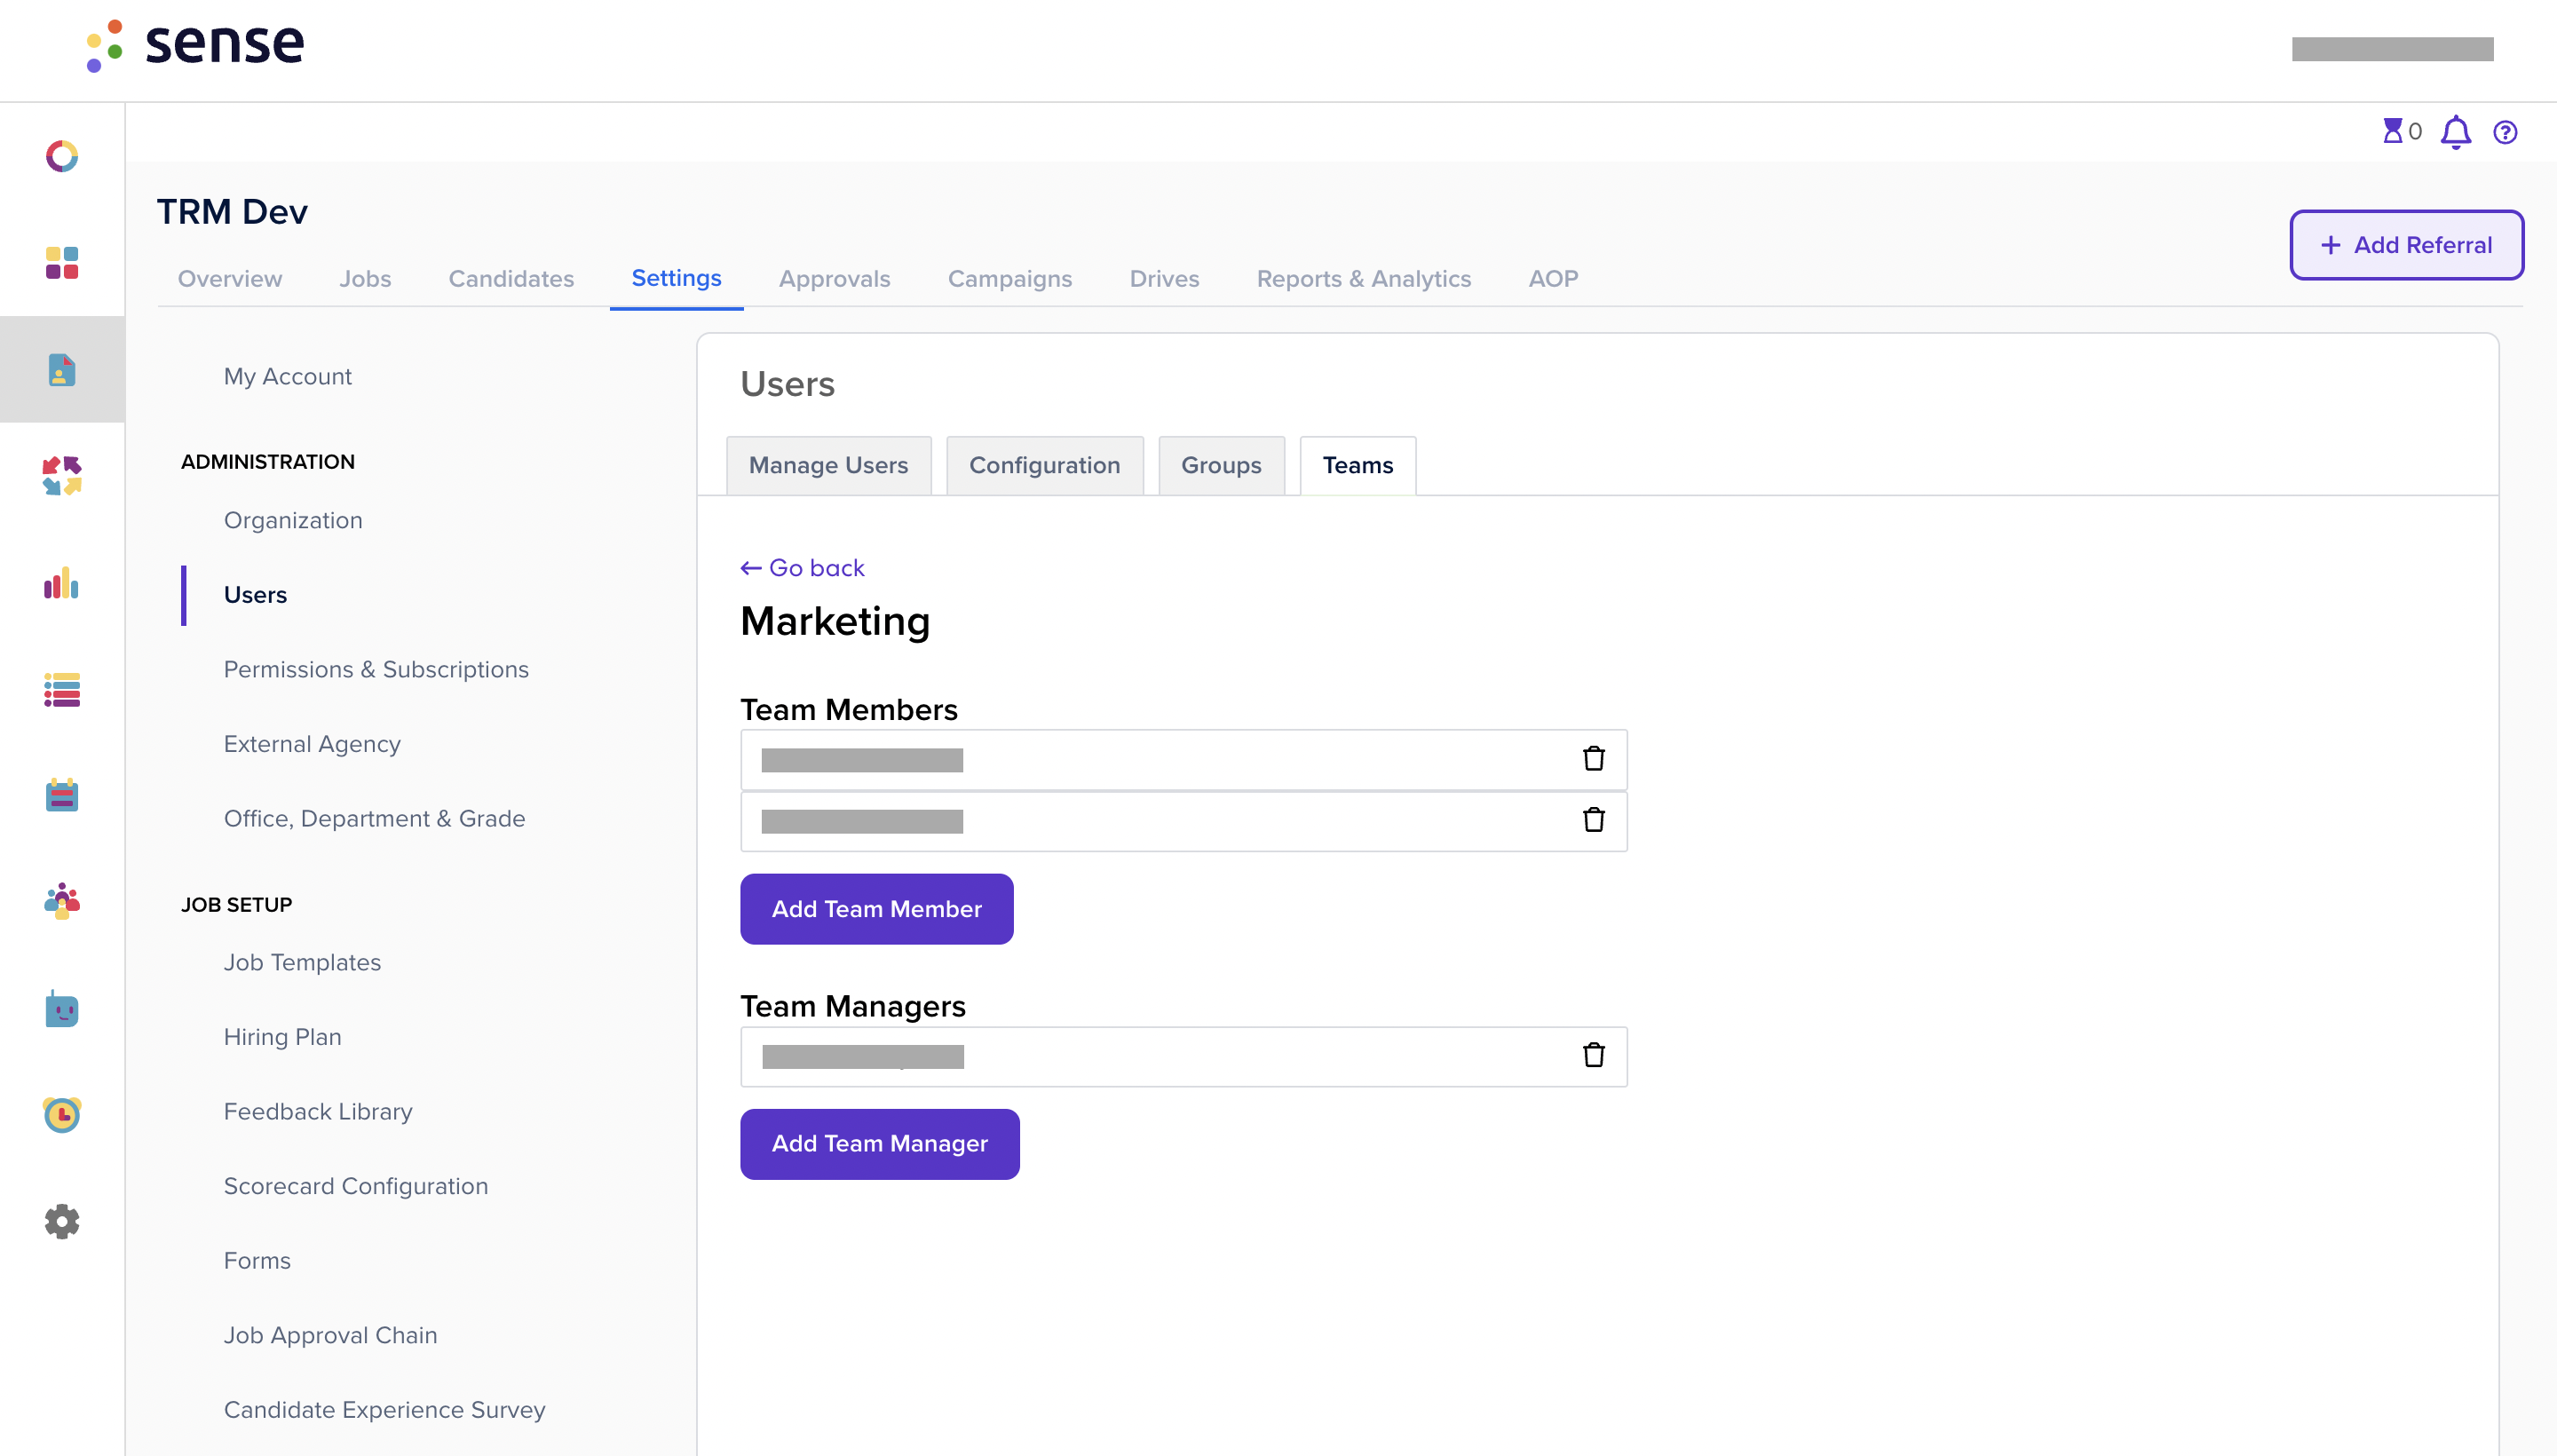Open My Account settings
Viewport: 2557px width, 1456px height.
[288, 377]
